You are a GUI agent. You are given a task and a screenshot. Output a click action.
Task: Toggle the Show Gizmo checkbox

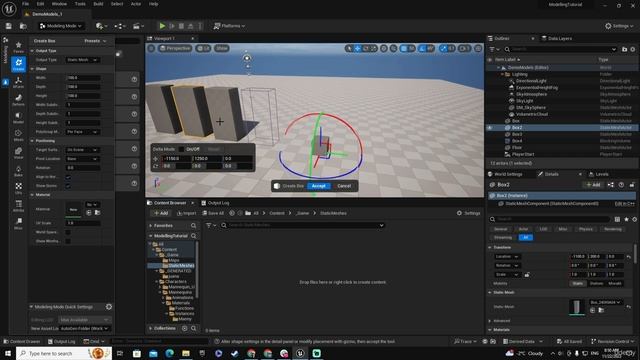(x=68, y=186)
